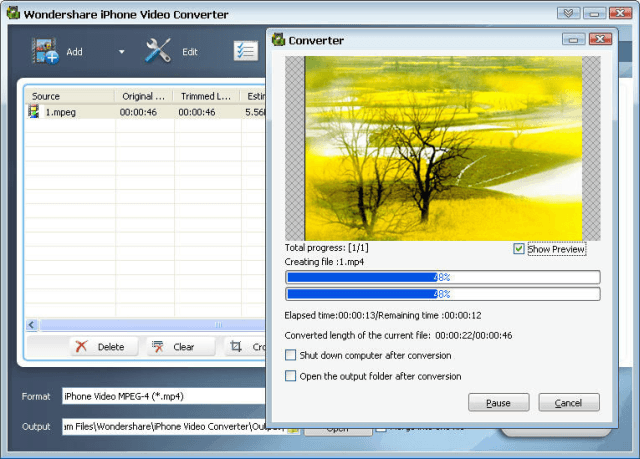The width and height of the screenshot is (640, 459).
Task: Close the Converter dialog
Action: (x=600, y=39)
